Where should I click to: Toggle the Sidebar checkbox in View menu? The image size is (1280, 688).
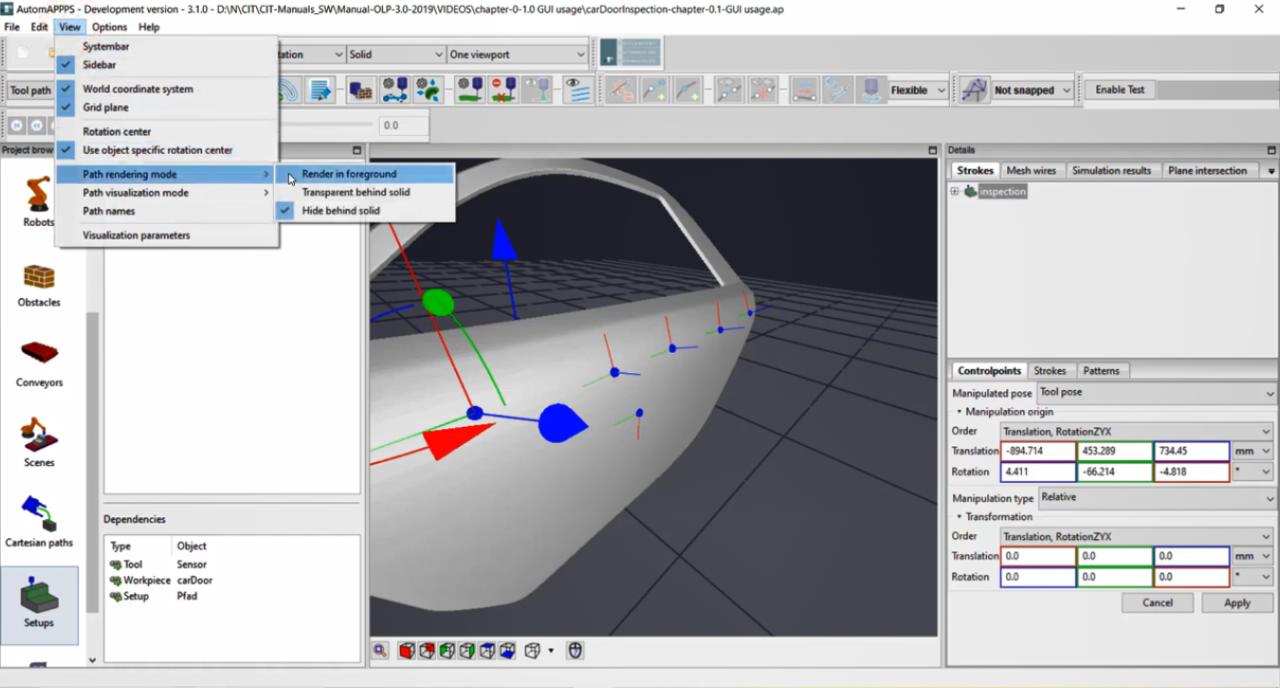[x=99, y=65]
